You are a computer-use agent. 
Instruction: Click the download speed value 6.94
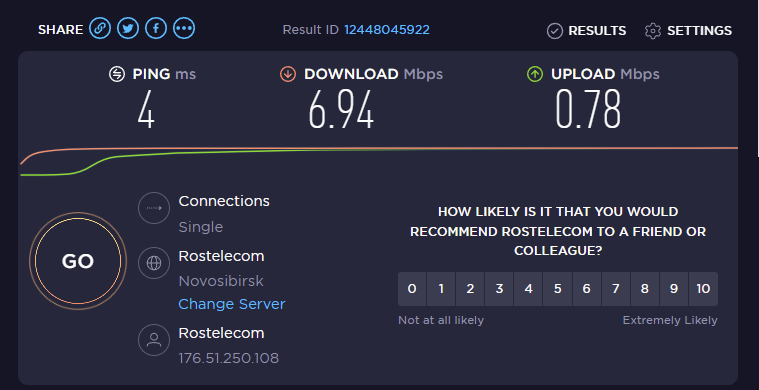click(341, 110)
